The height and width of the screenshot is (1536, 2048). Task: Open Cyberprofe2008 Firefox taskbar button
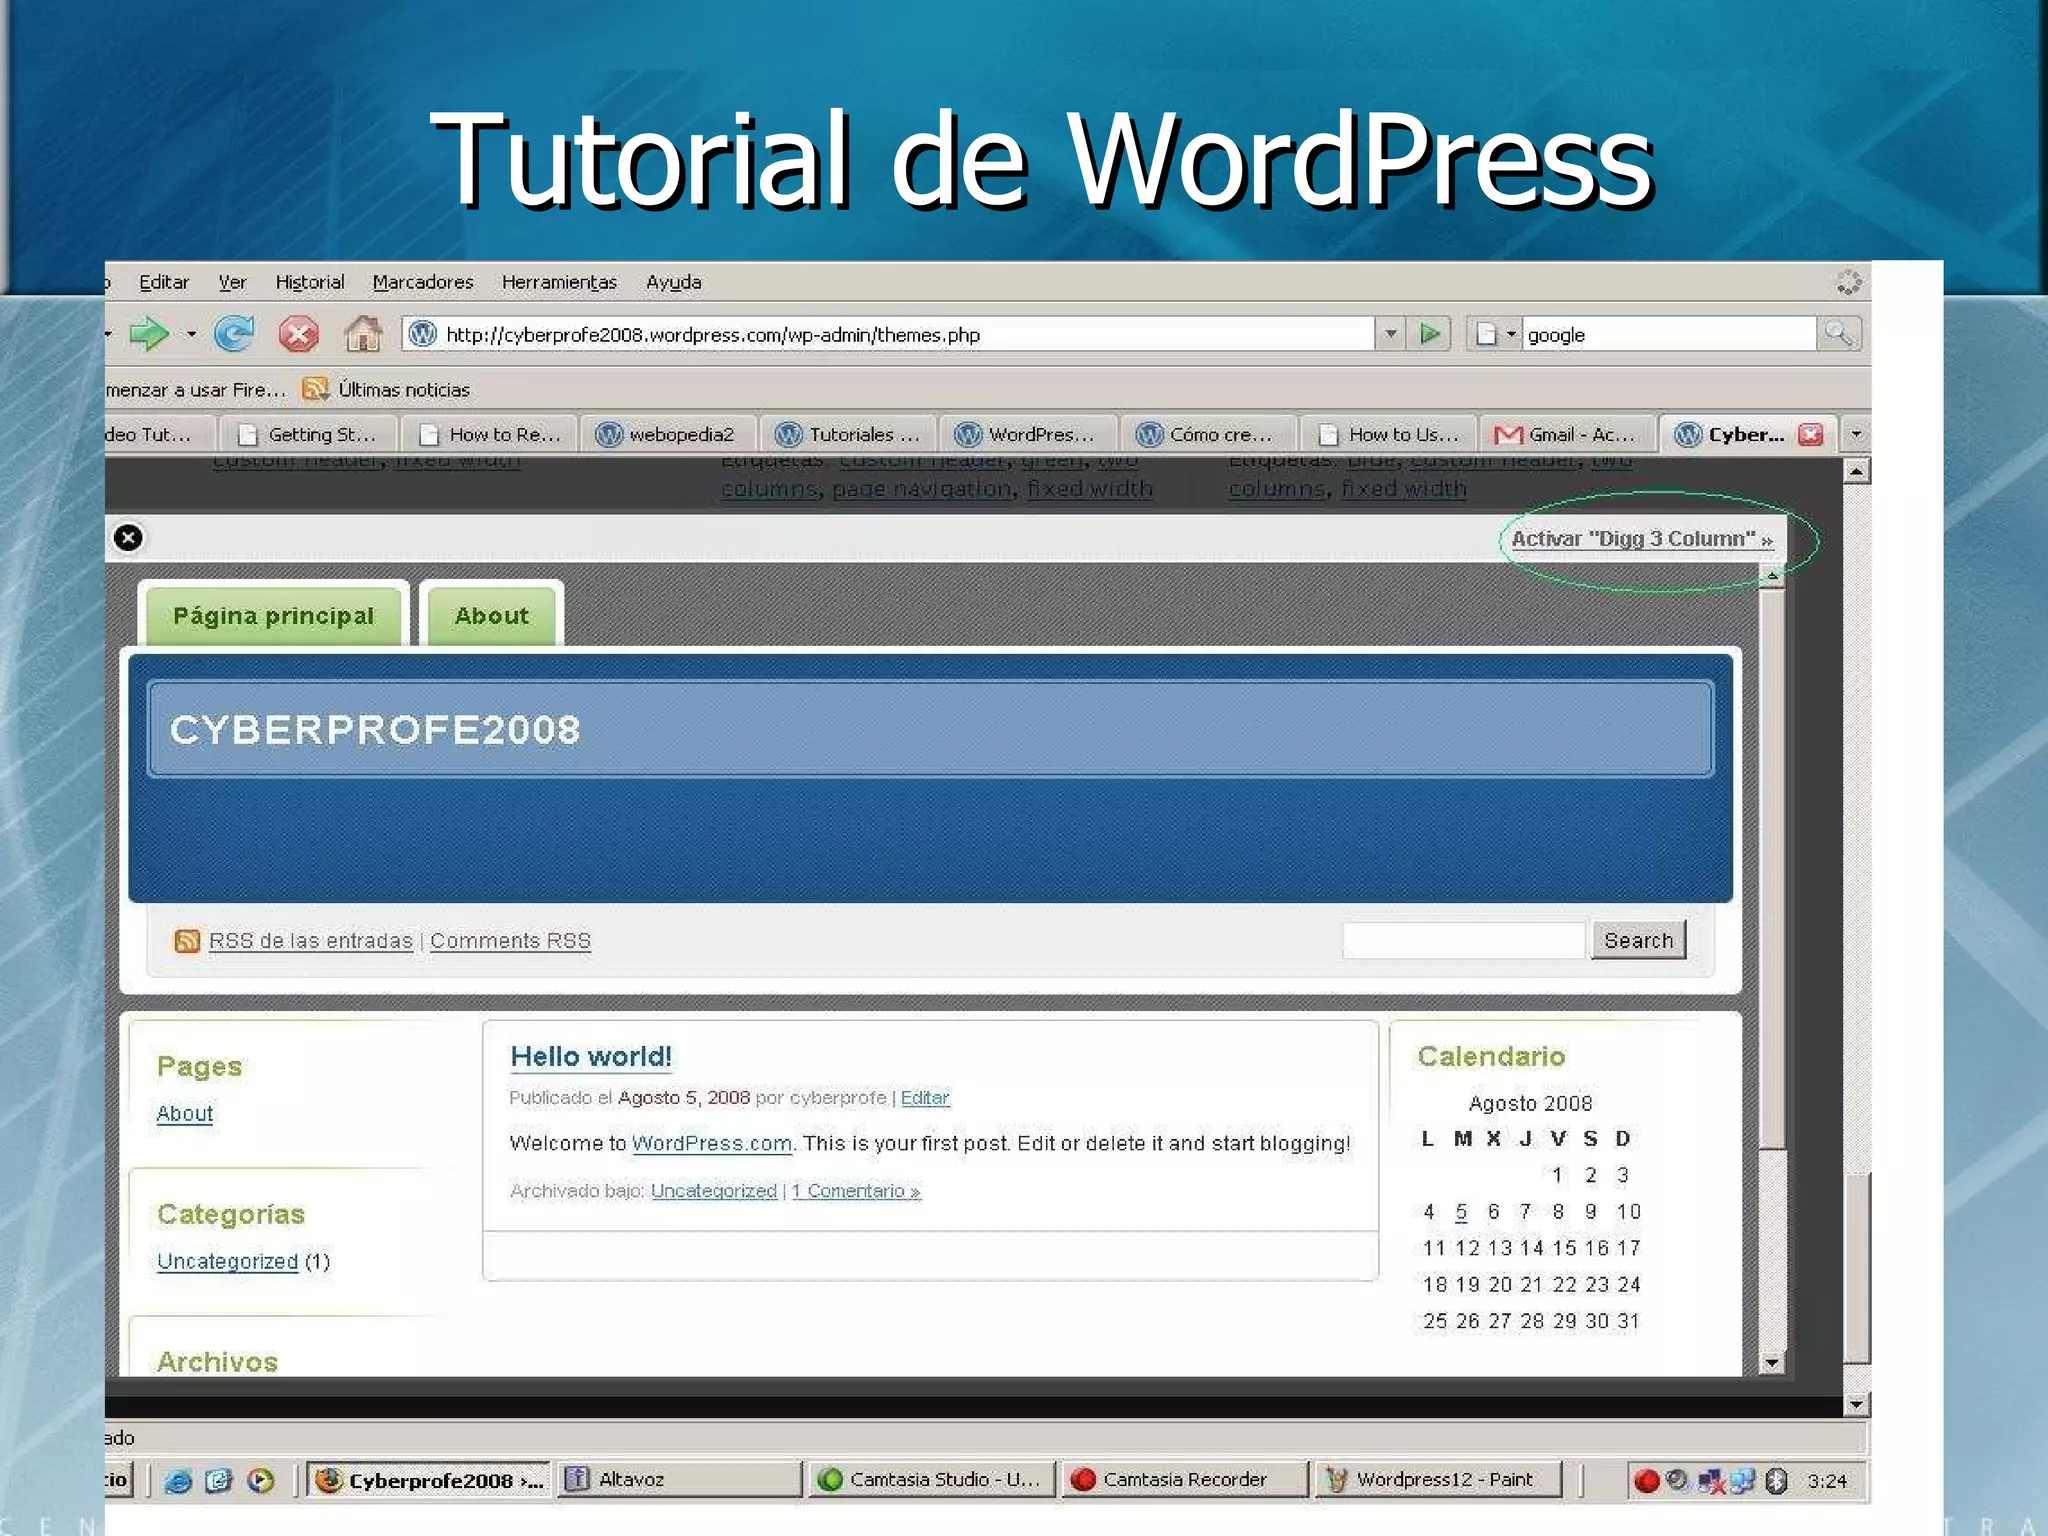point(428,1480)
